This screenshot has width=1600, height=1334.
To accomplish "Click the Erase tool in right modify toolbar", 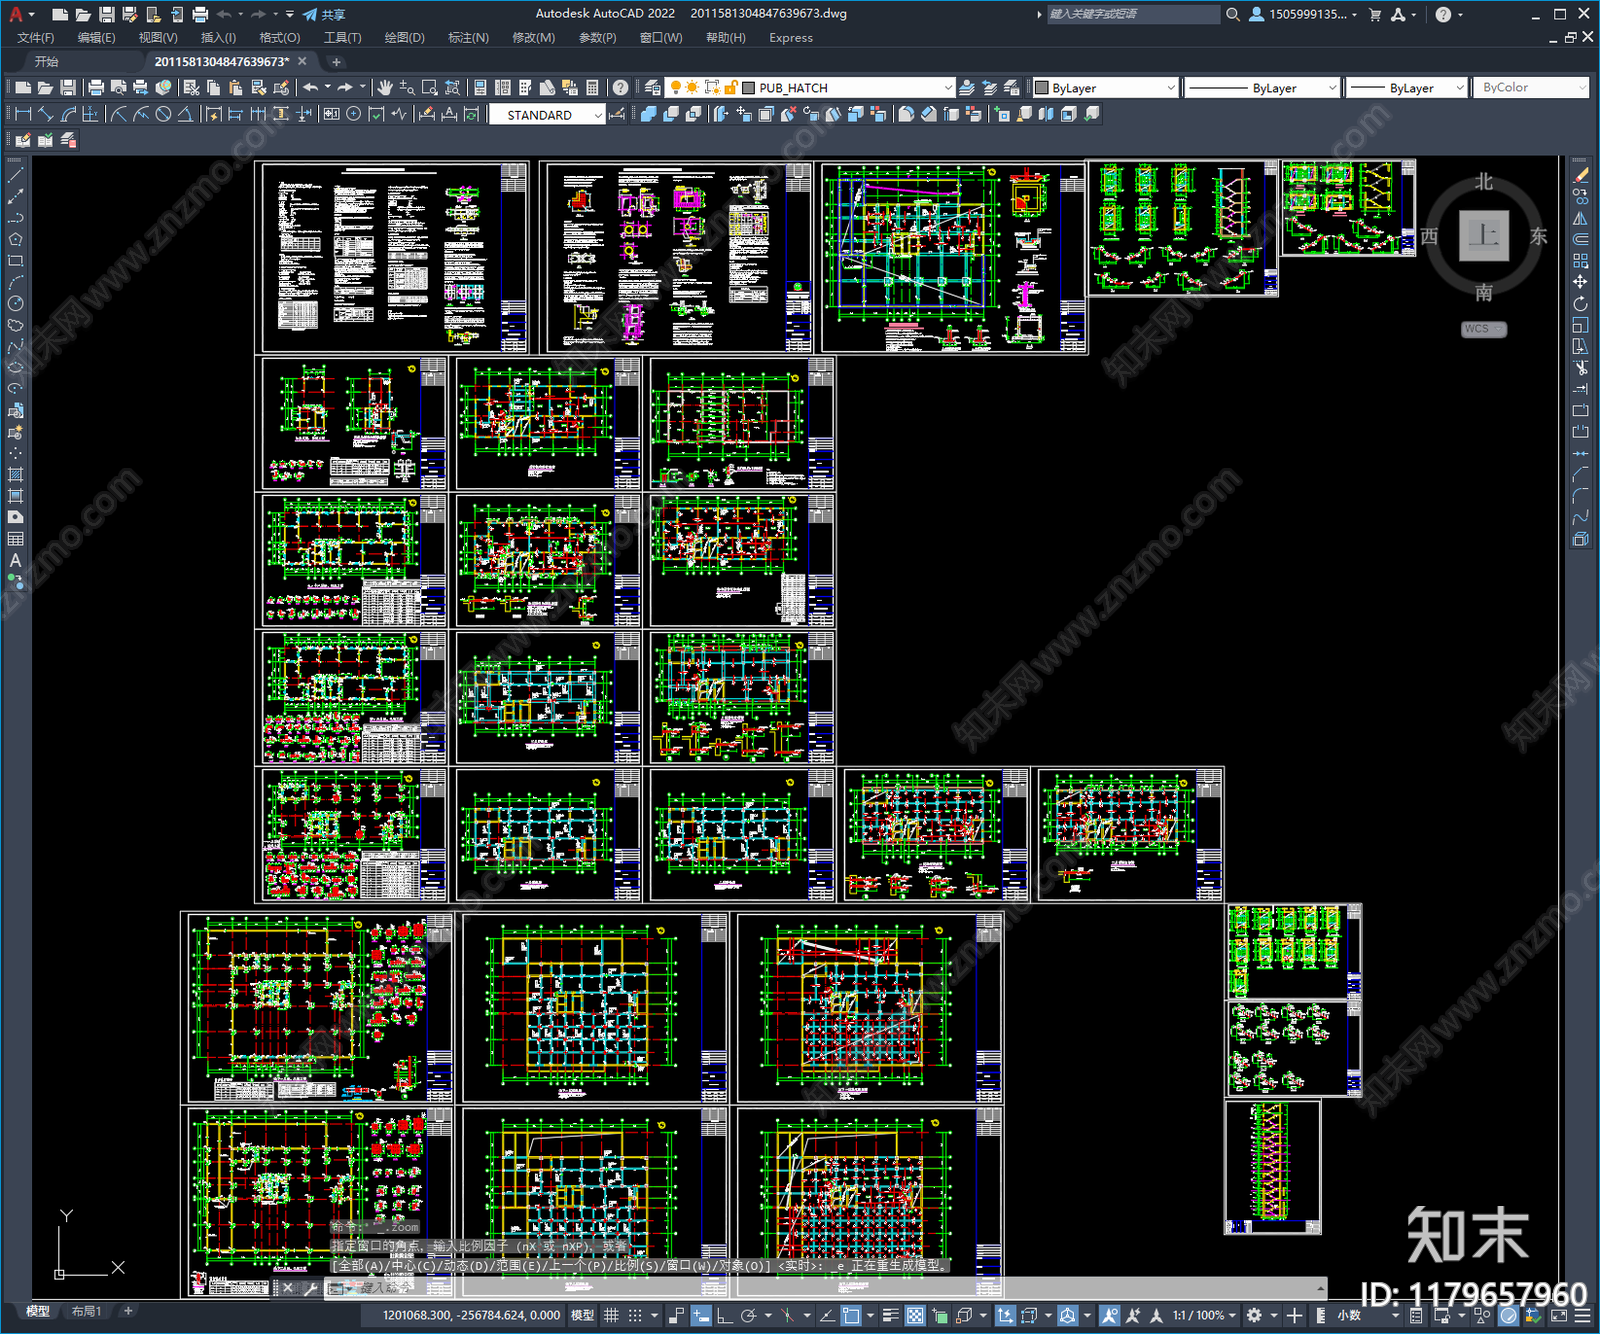I will tap(1581, 175).
